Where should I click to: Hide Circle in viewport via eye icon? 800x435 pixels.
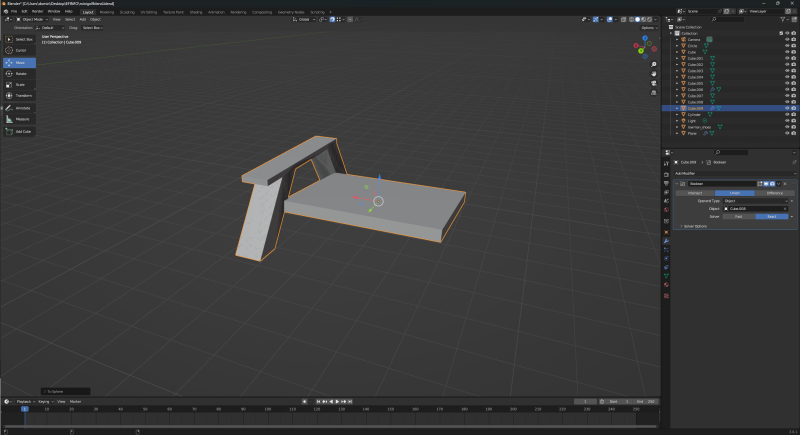(x=787, y=46)
